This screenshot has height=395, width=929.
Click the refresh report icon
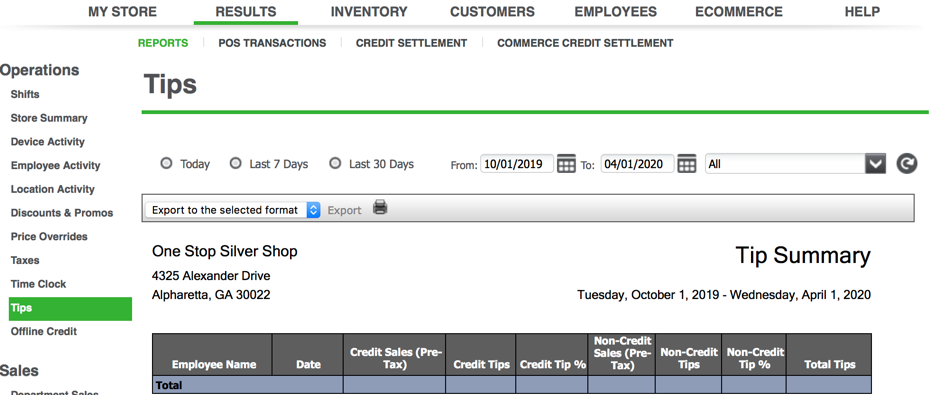906,163
